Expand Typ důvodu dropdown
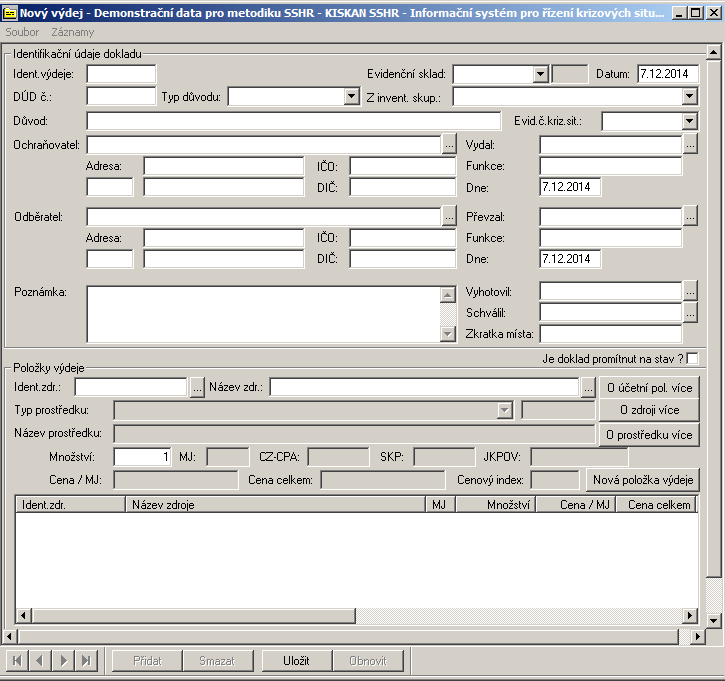The width and height of the screenshot is (725, 681). [351, 97]
